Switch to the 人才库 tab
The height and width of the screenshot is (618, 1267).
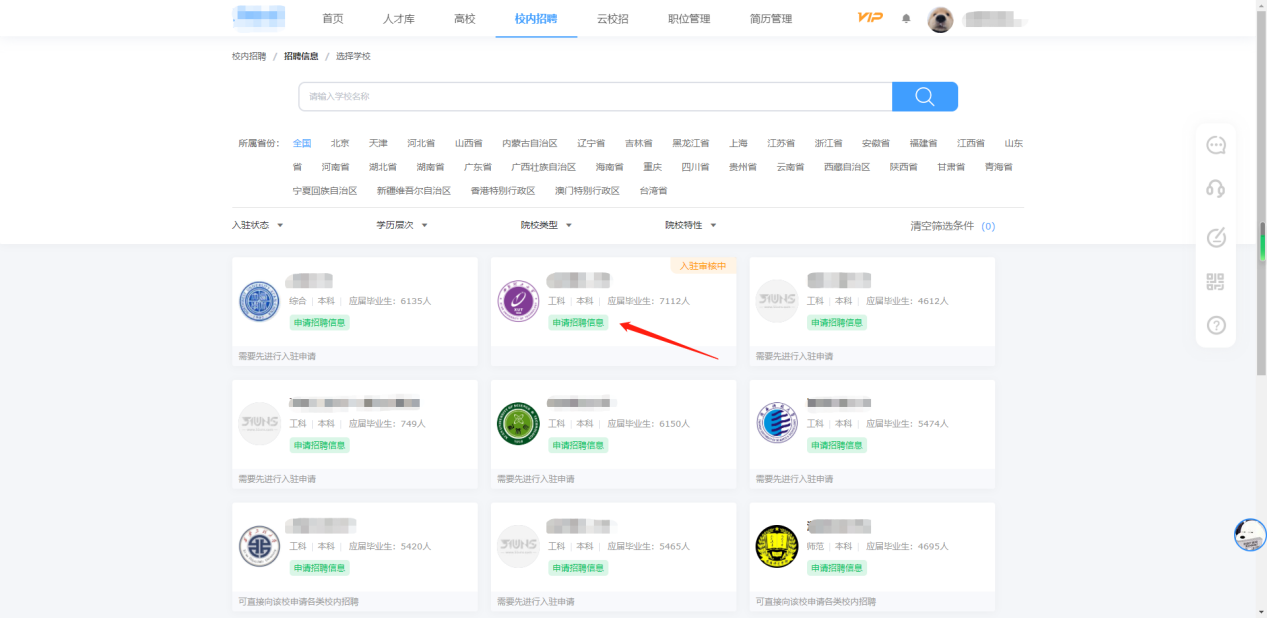[x=398, y=19]
